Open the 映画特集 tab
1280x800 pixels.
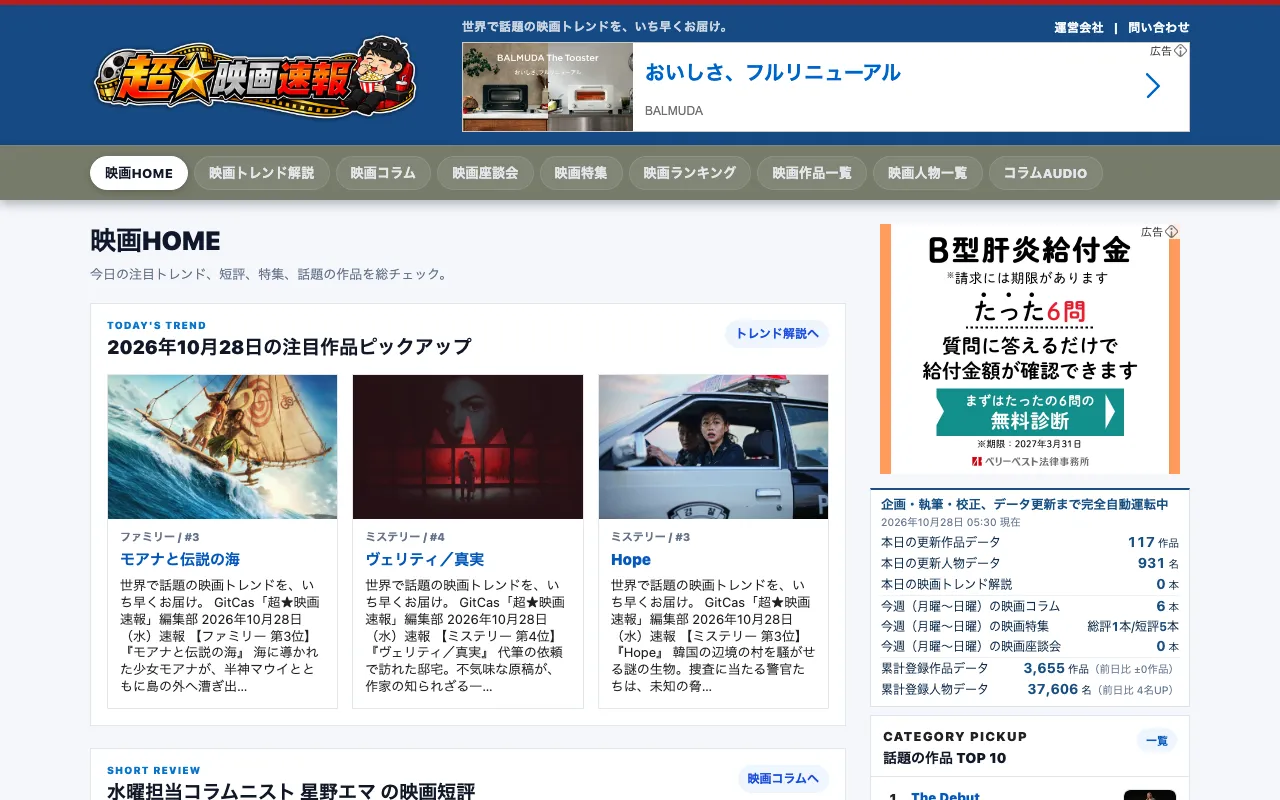point(581,173)
